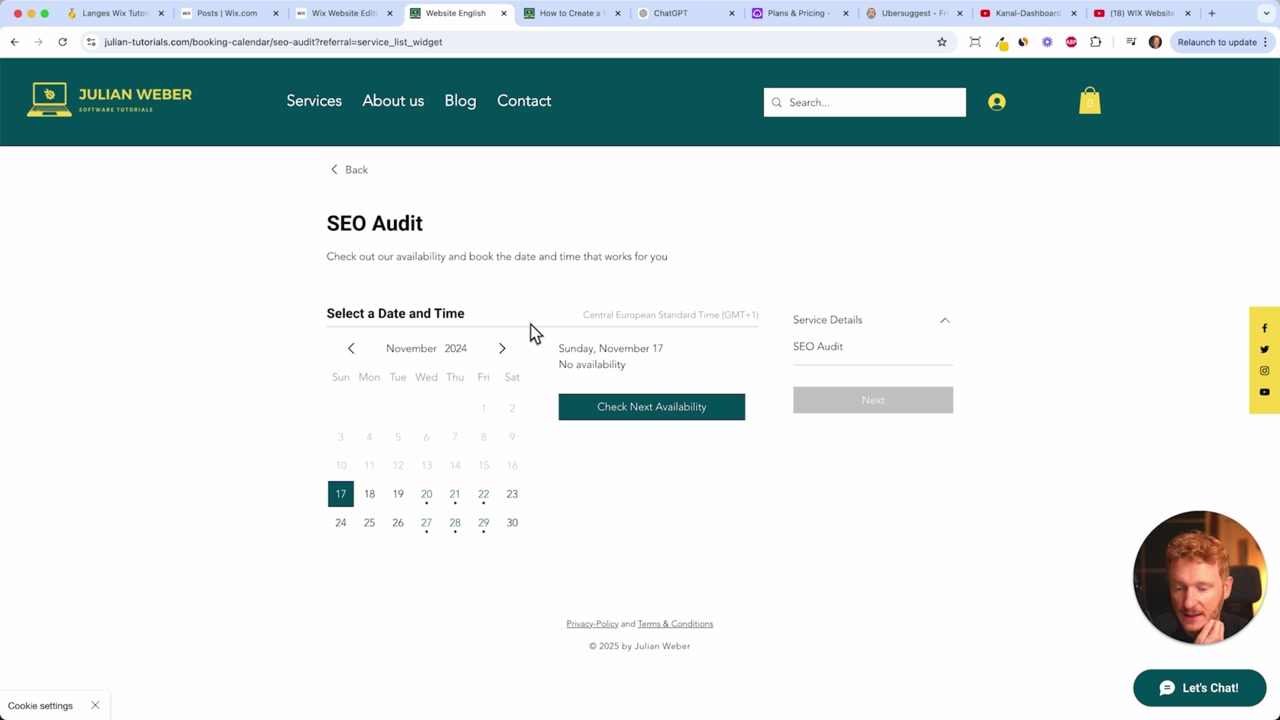Image resolution: width=1280 pixels, height=720 pixels.
Task: Click the red ABP extension icon
Action: 1071,42
